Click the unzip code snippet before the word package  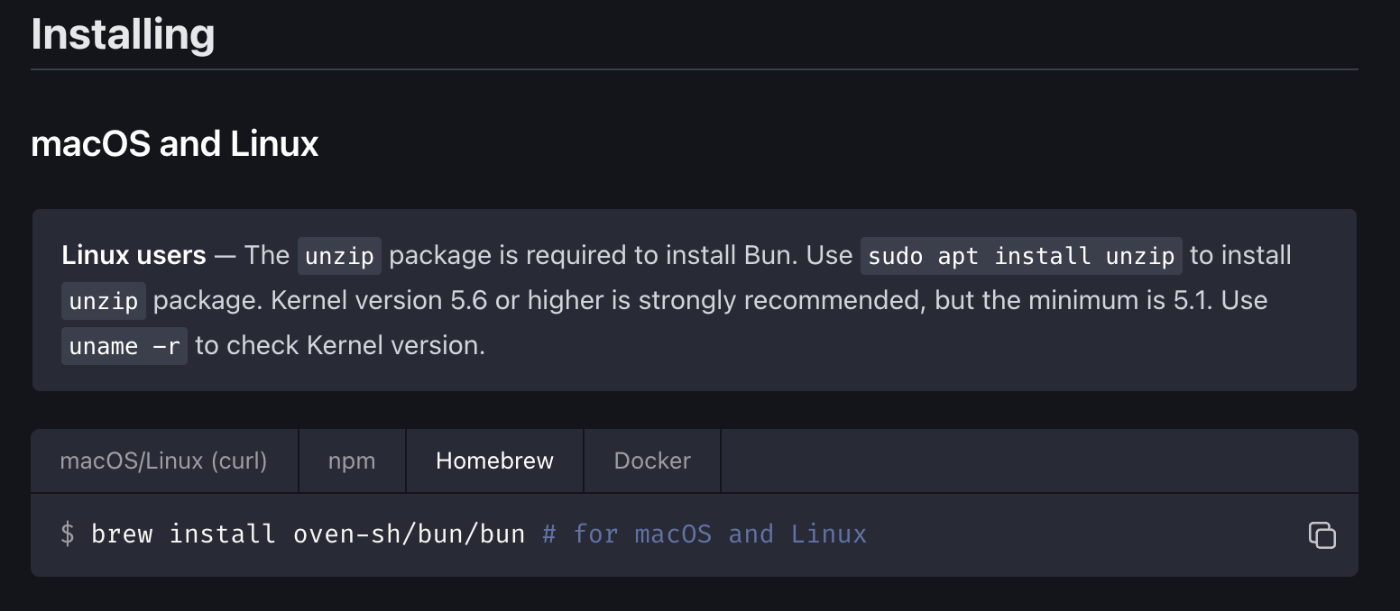click(104, 301)
